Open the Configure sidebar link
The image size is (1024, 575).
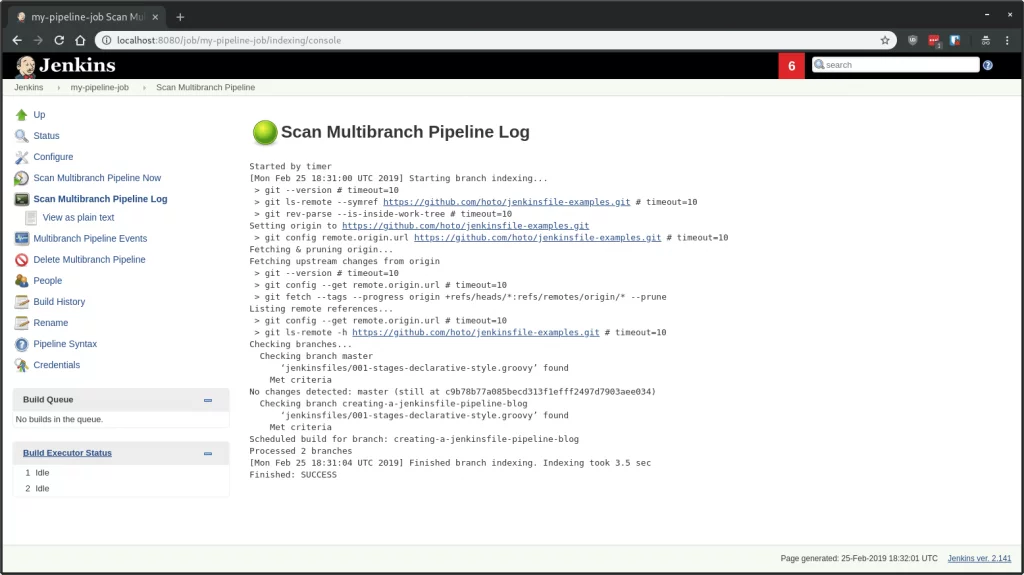point(54,157)
